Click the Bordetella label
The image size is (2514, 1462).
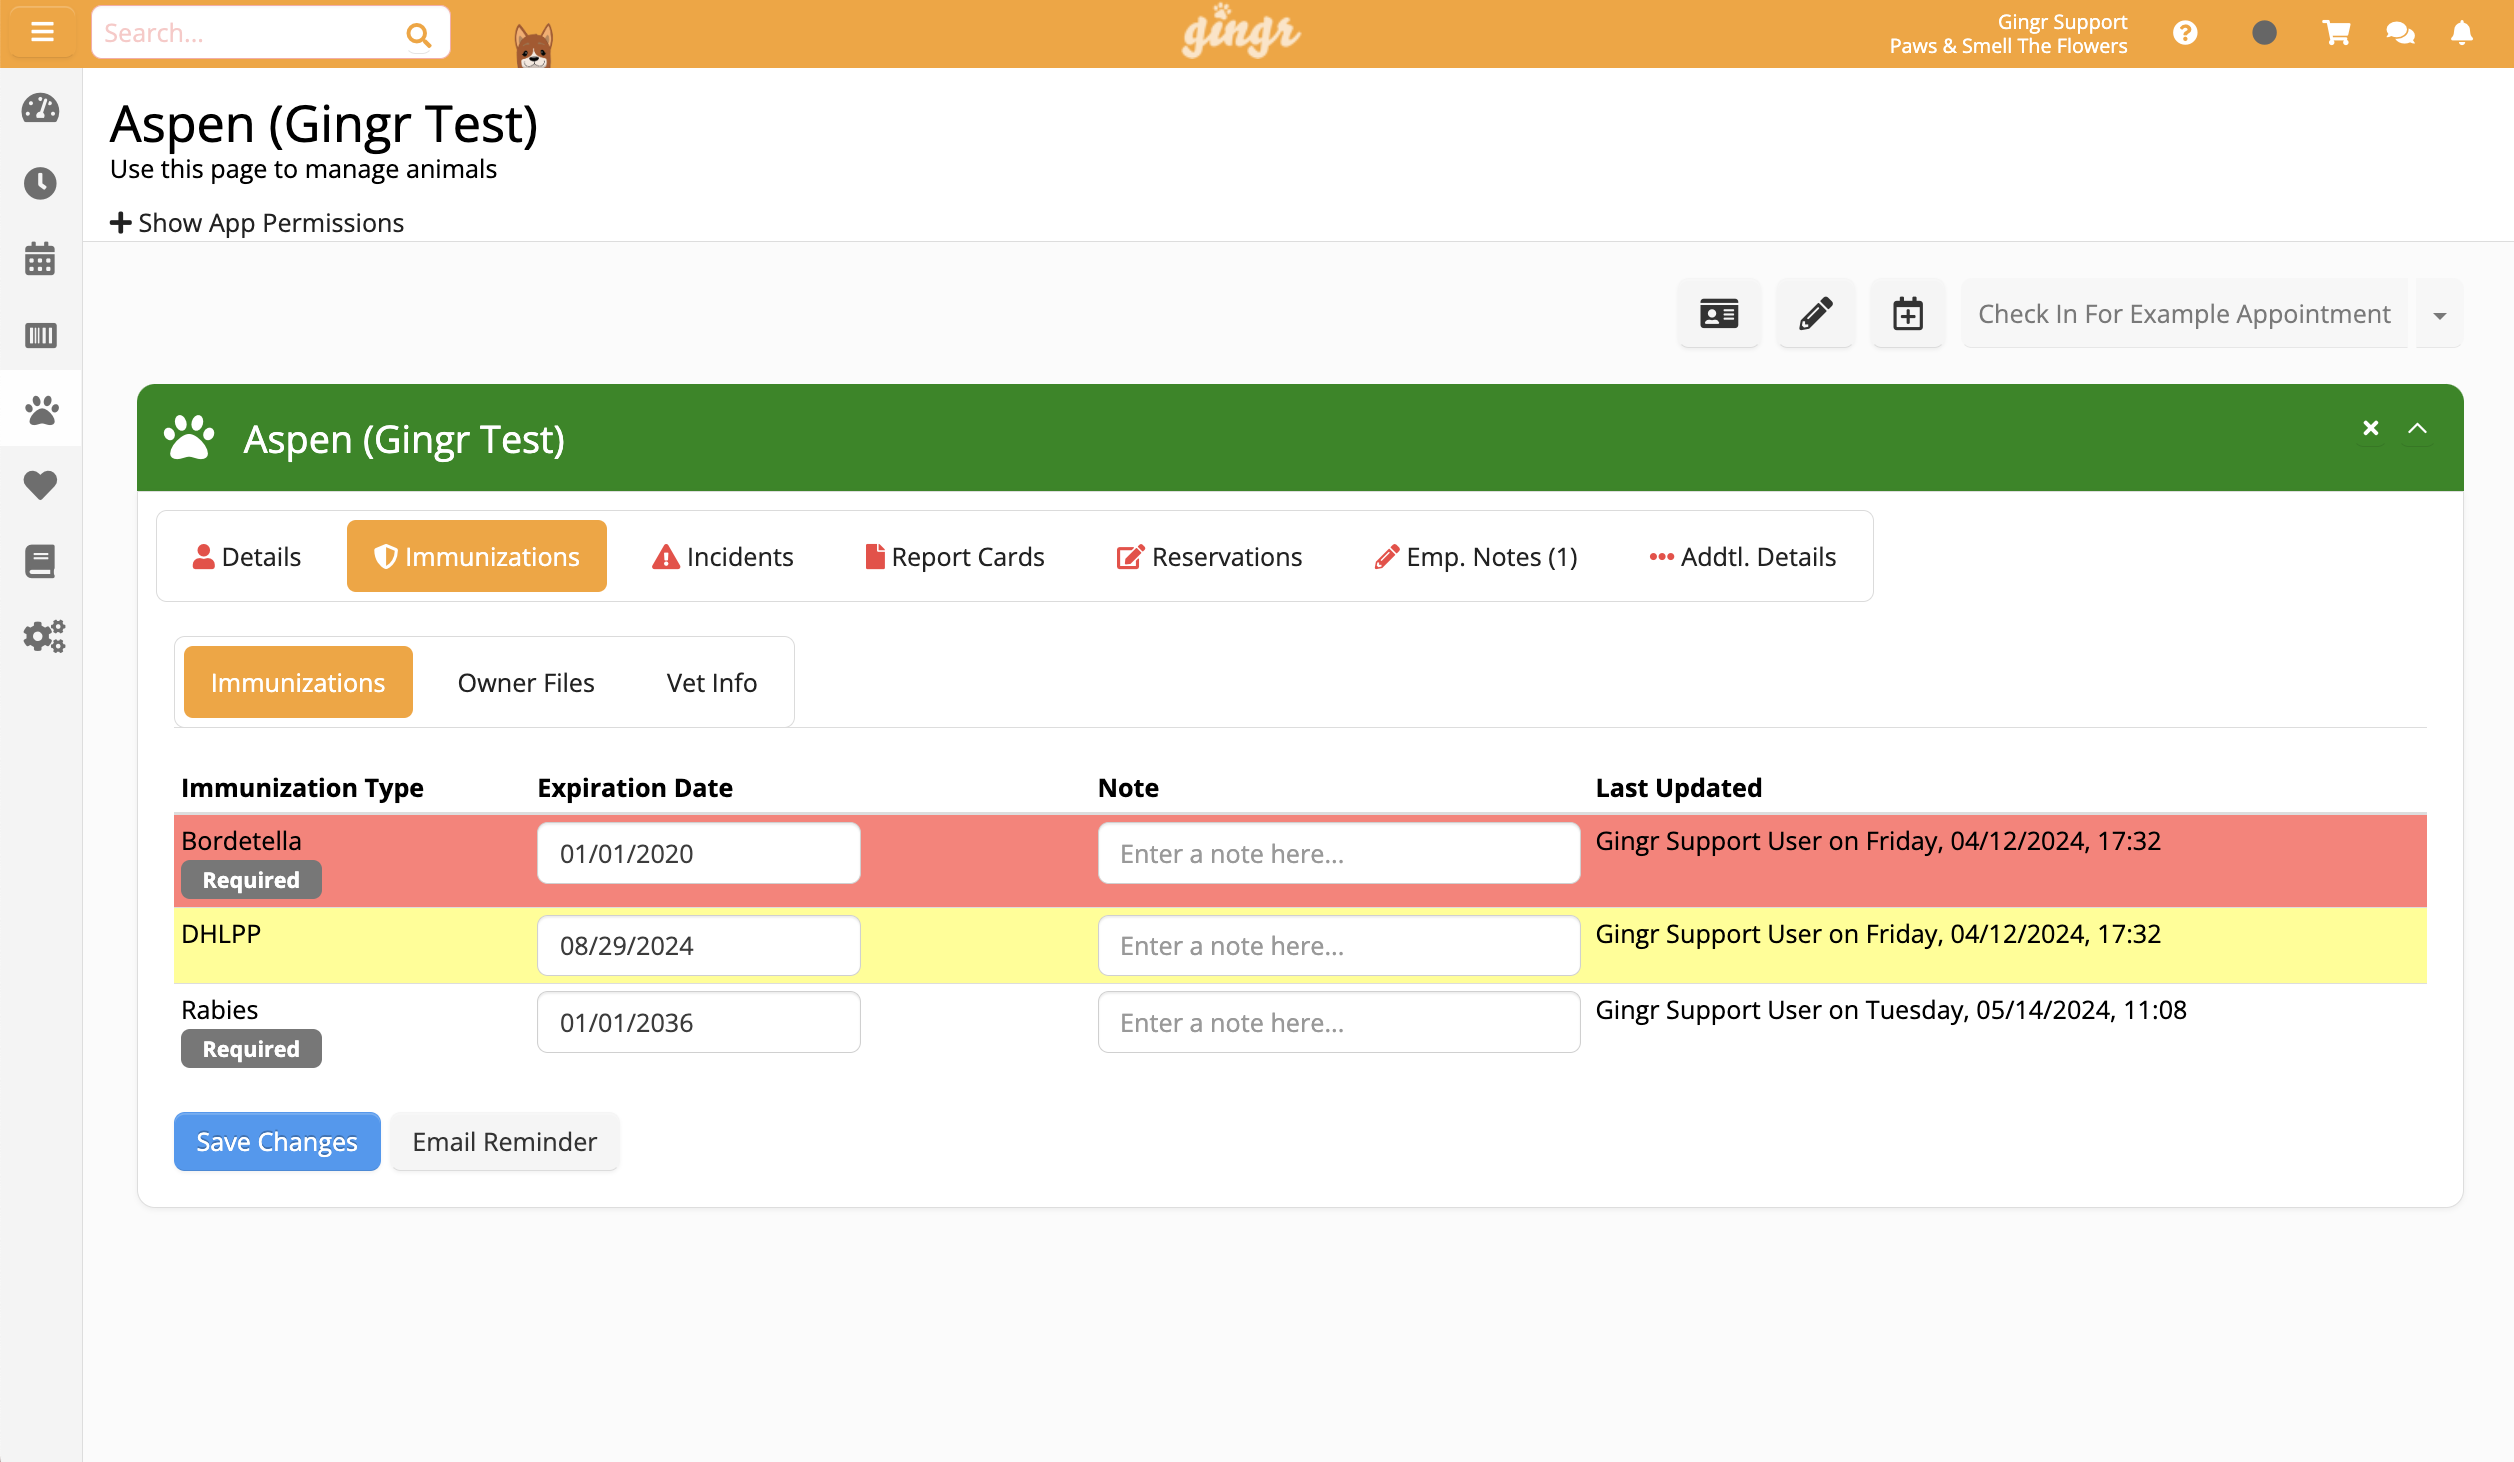pos(241,841)
